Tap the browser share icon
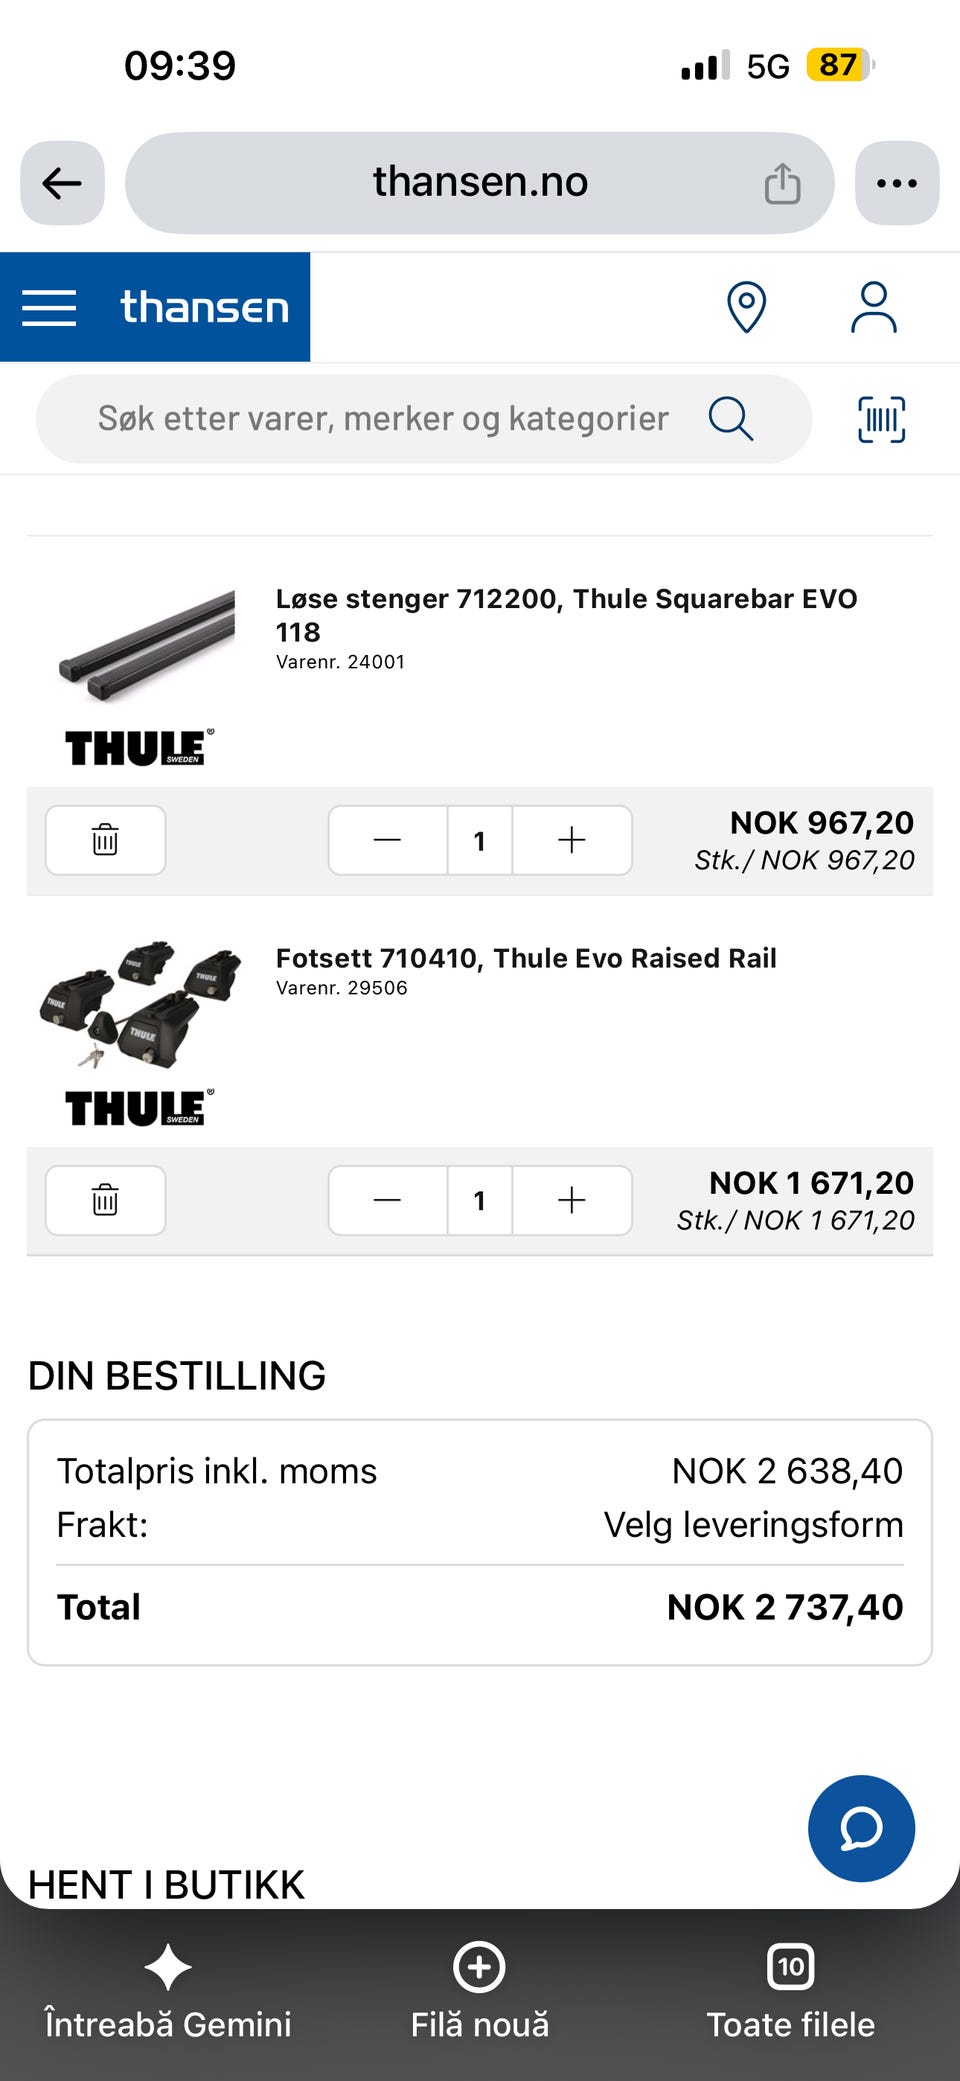This screenshot has width=960, height=2081. click(782, 183)
